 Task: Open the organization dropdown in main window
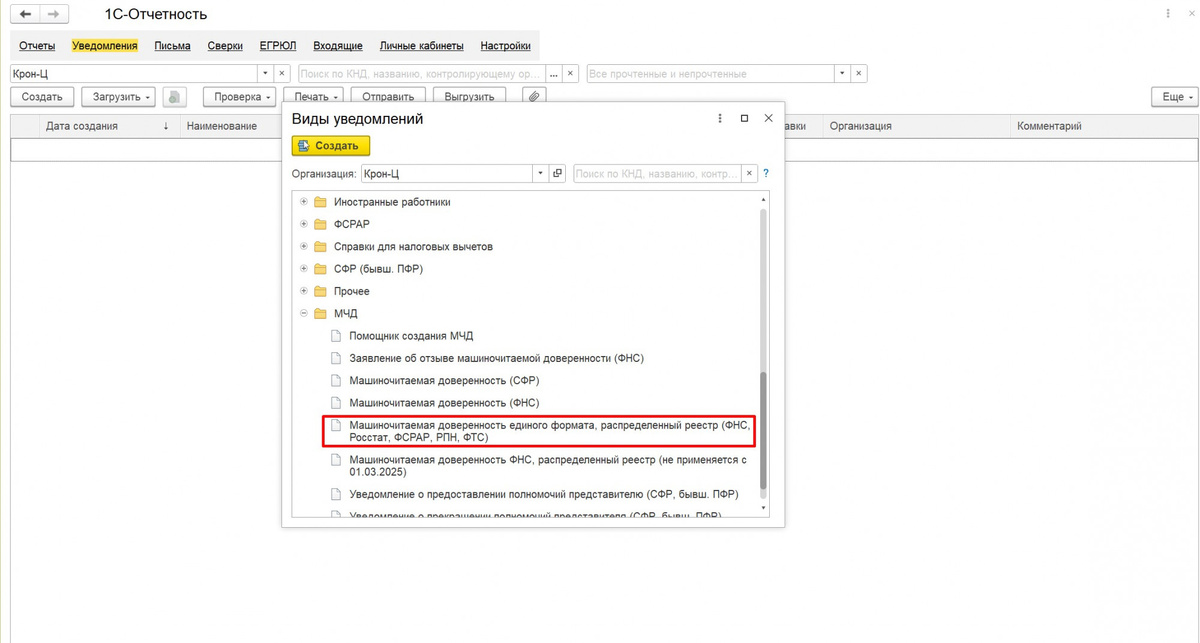point(265,74)
